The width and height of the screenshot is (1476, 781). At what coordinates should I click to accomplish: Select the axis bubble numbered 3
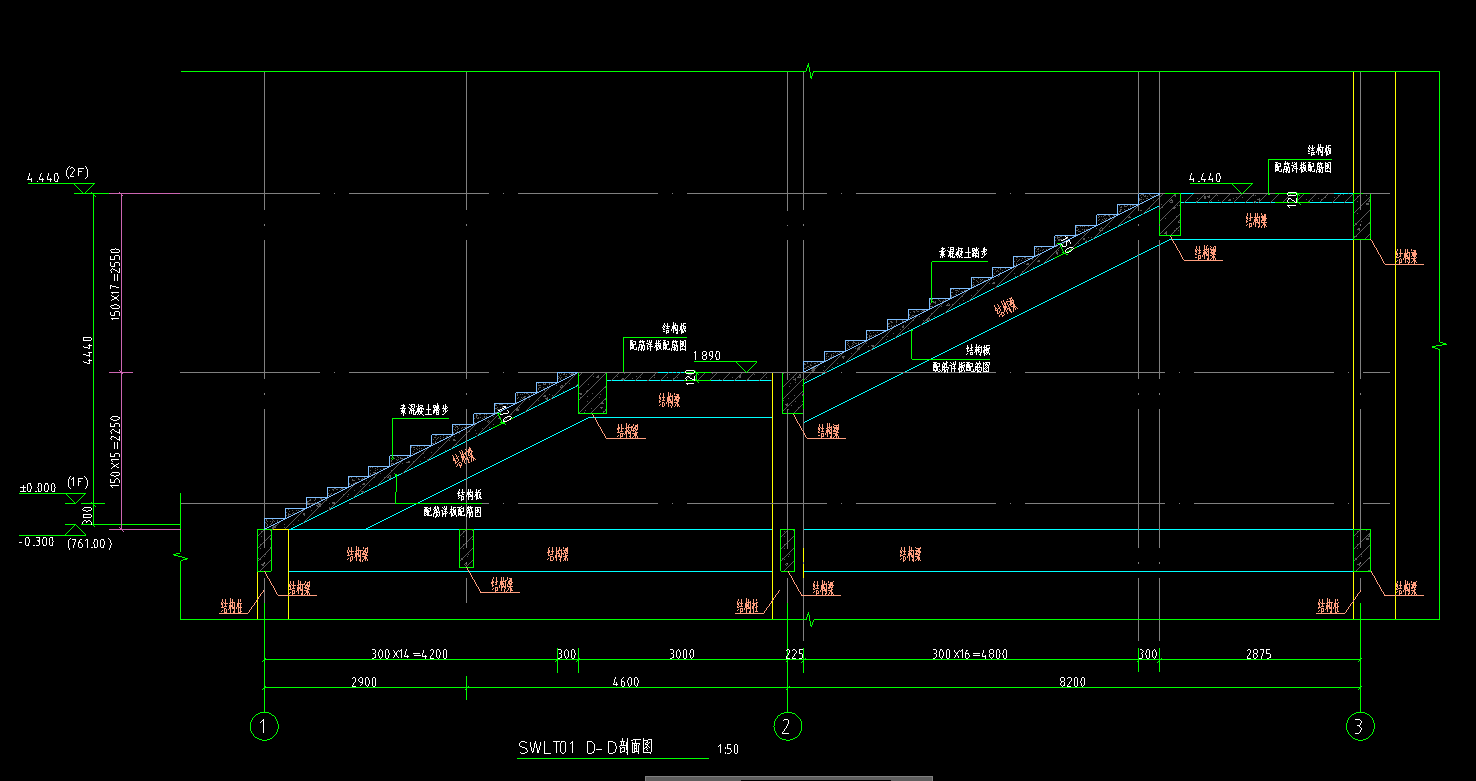click(x=1359, y=726)
